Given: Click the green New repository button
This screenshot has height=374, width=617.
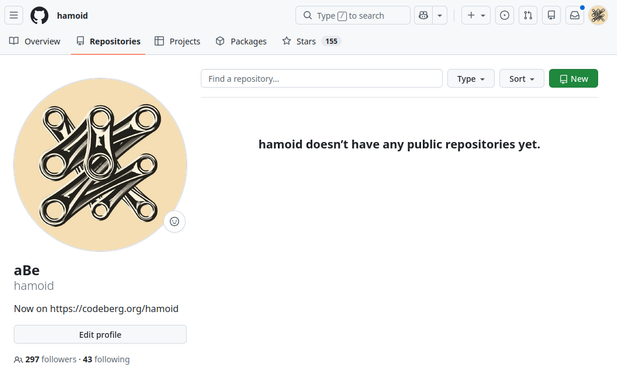Looking at the screenshot, I should (573, 79).
